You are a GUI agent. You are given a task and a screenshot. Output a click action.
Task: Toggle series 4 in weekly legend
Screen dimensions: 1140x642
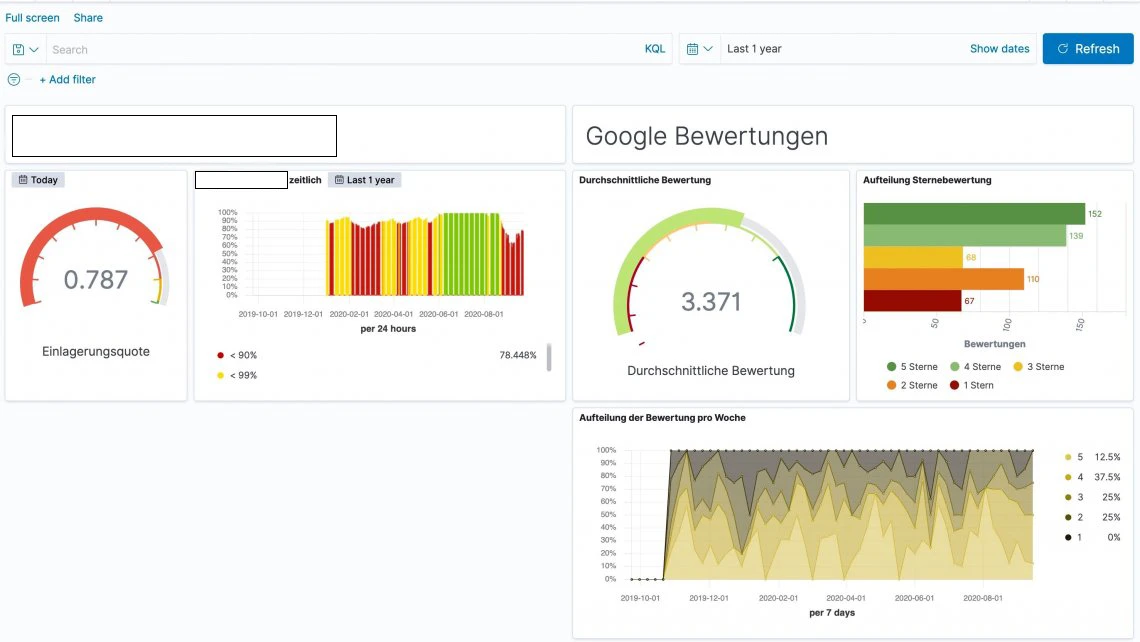pyautogui.click(x=1074, y=477)
